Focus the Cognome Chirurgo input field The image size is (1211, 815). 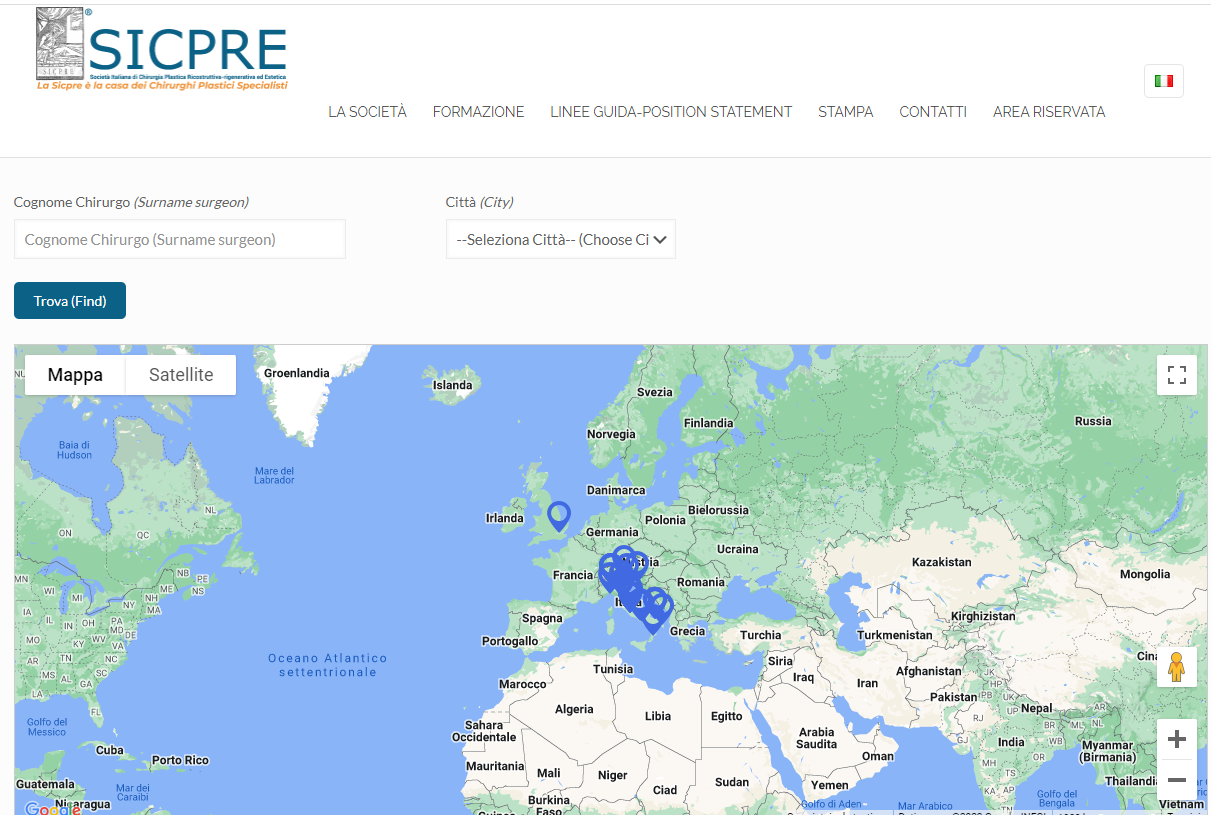[180, 240]
